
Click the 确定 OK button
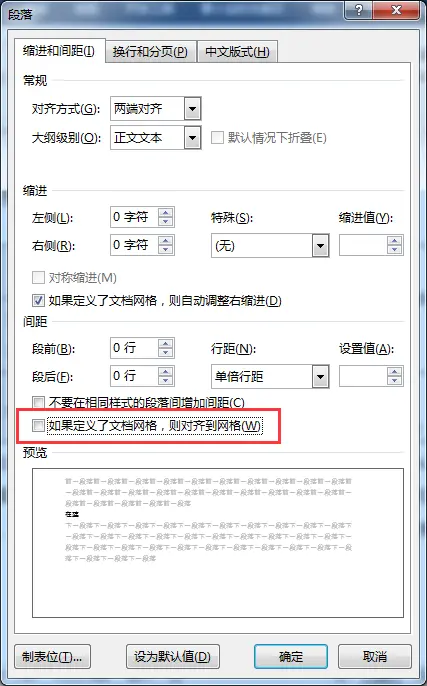coord(291,656)
